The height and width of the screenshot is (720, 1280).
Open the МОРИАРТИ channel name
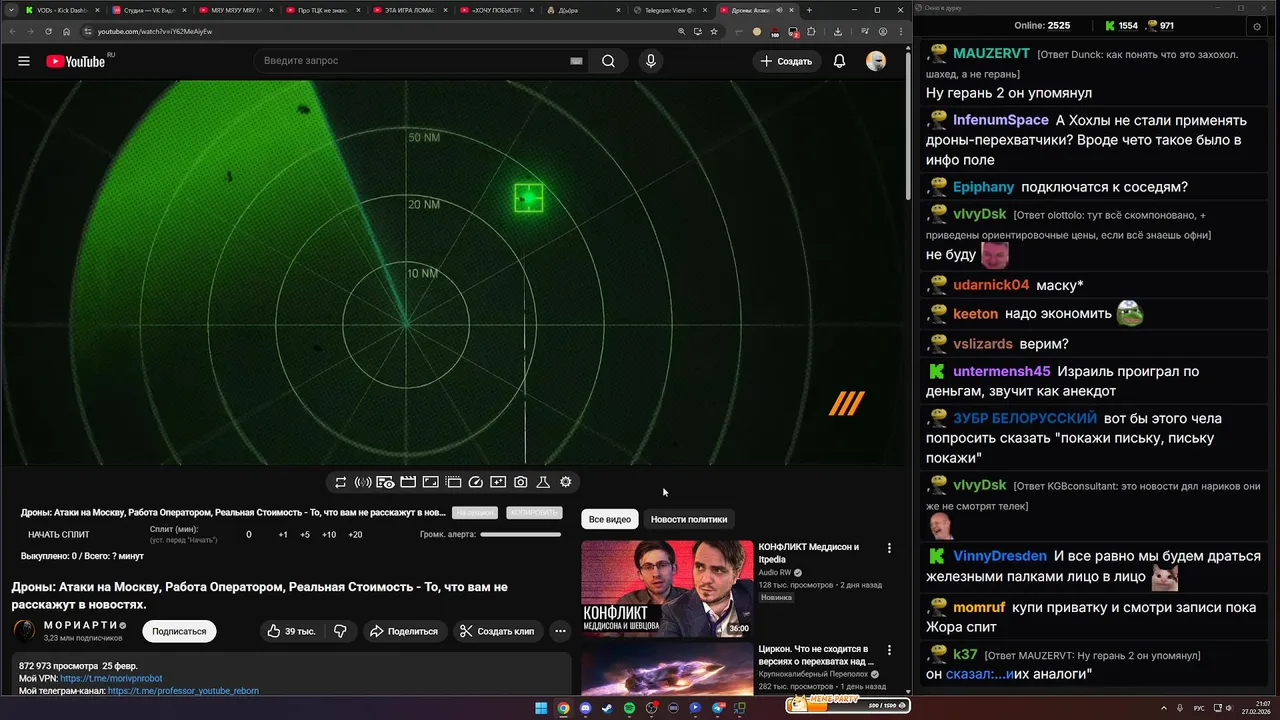pos(82,625)
